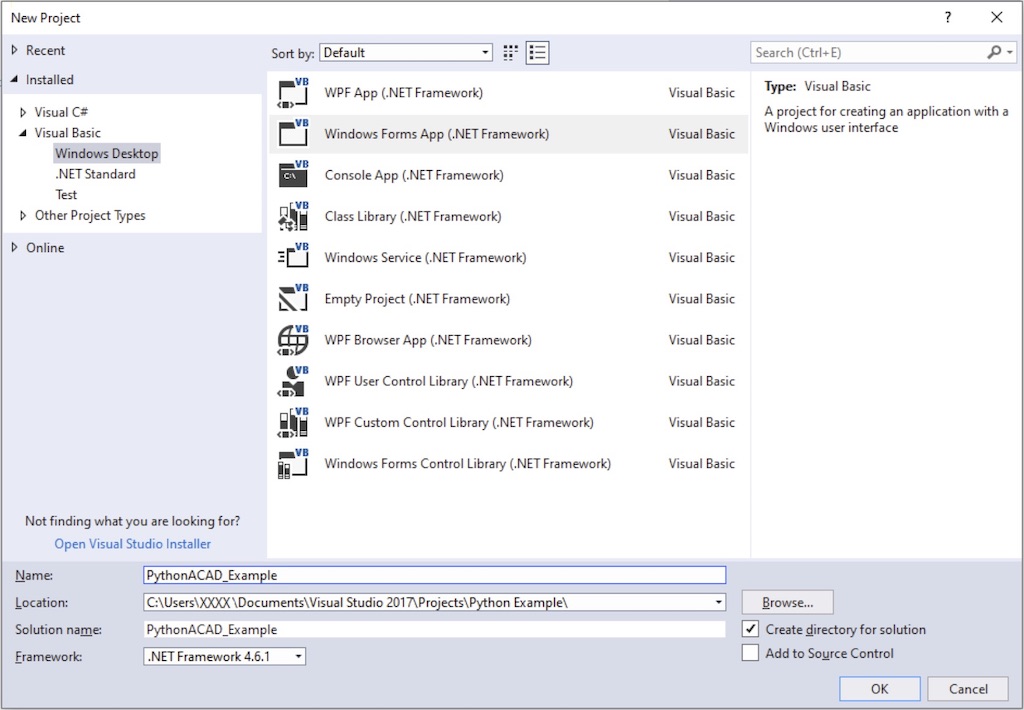Choose Windows Forms Control Library icon
This screenshot has width=1024, height=710.
point(293,463)
